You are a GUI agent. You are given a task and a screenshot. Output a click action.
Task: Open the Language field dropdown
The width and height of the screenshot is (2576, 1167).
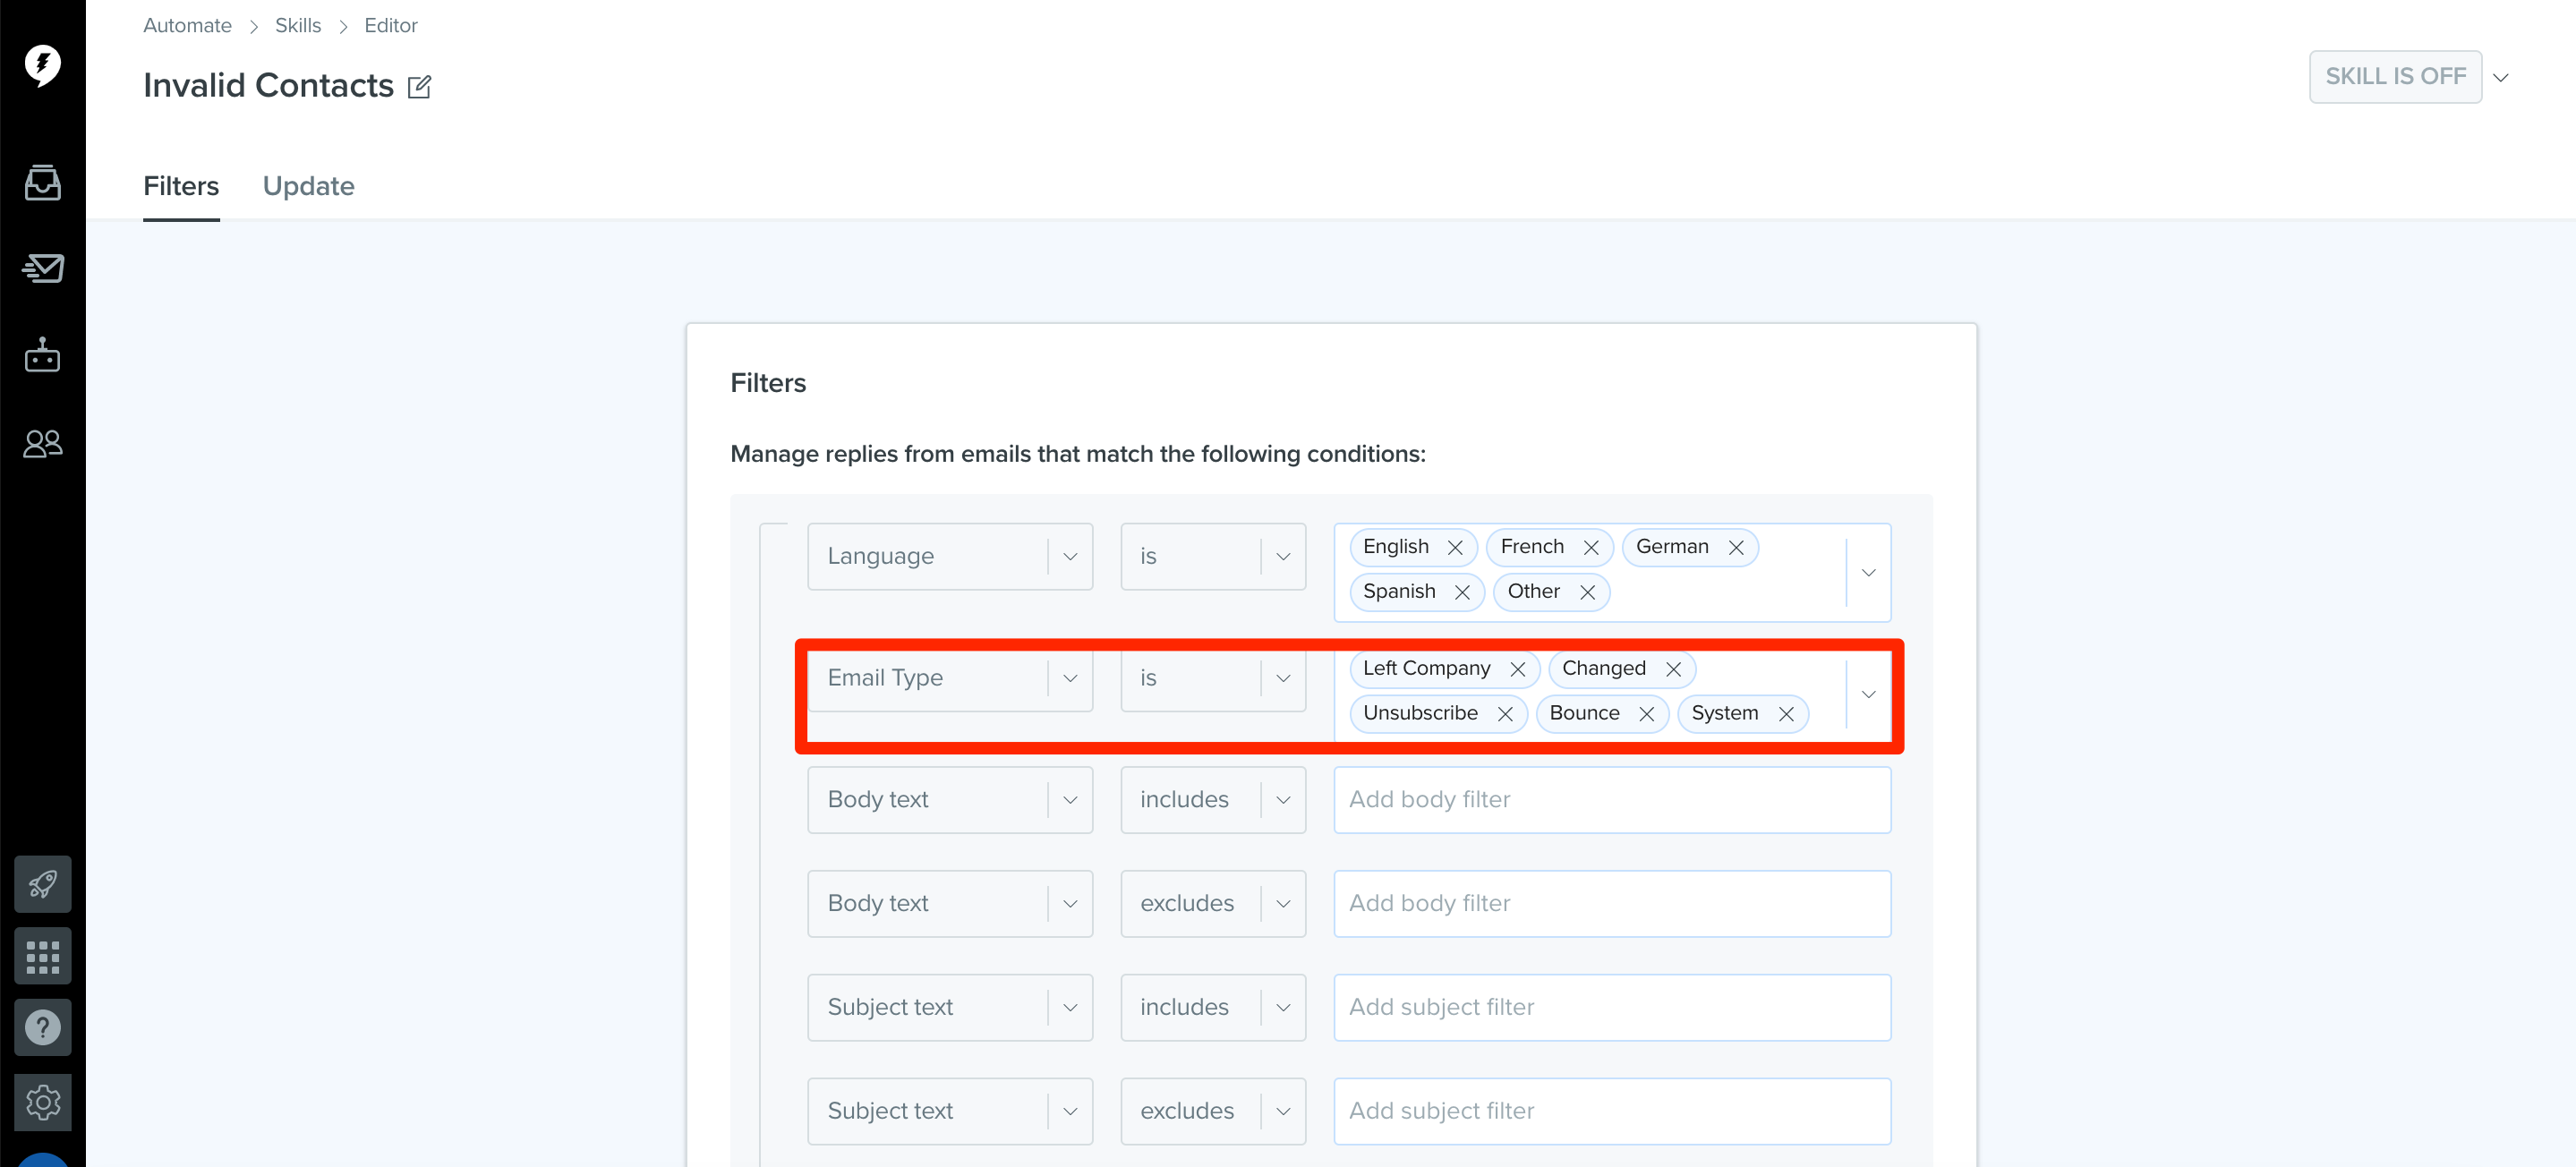(950, 557)
